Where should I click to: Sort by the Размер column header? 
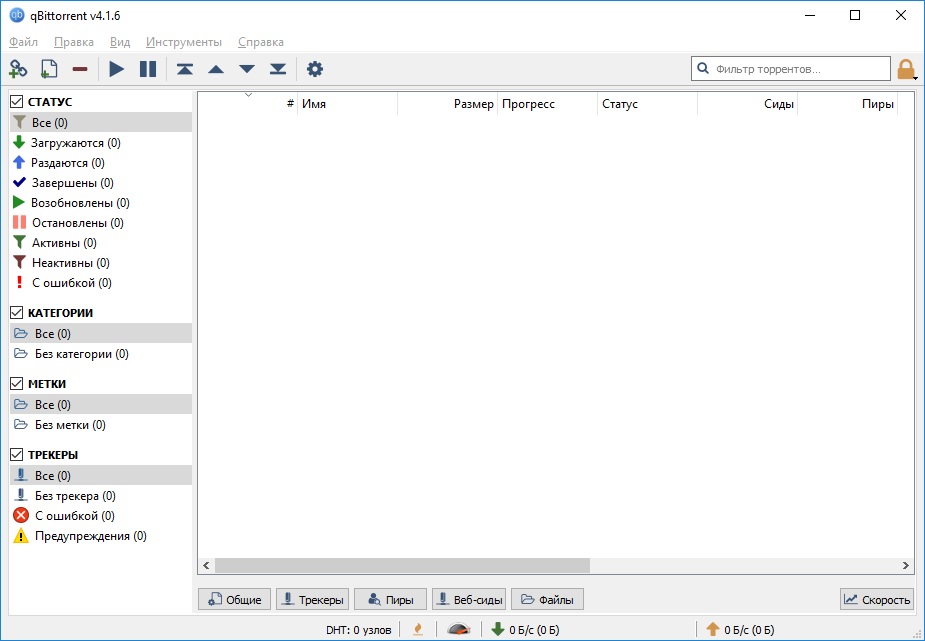point(448,104)
